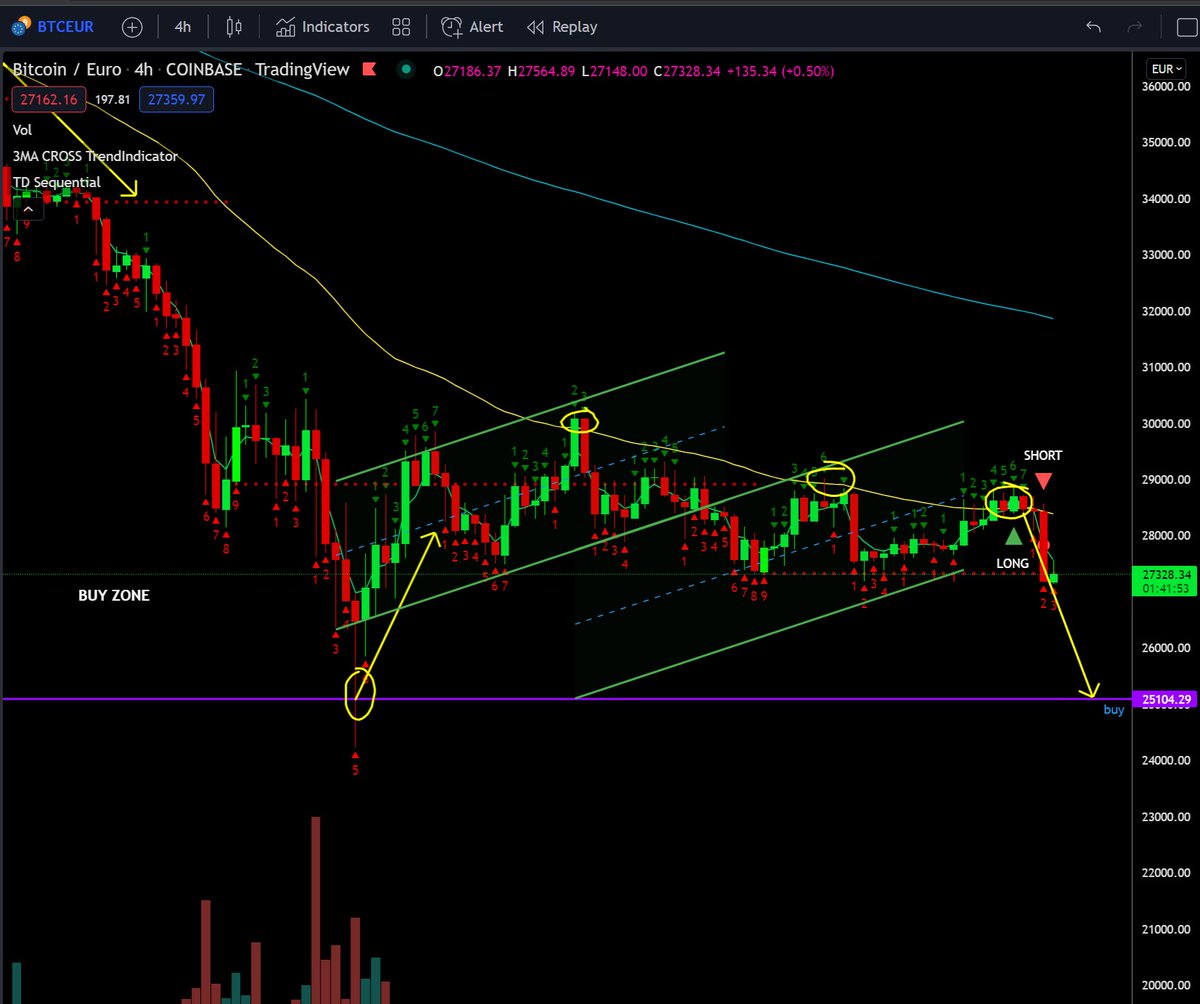The width and height of the screenshot is (1200, 1004).
Task: Click the compare symbol plus icon
Action: tap(131, 27)
